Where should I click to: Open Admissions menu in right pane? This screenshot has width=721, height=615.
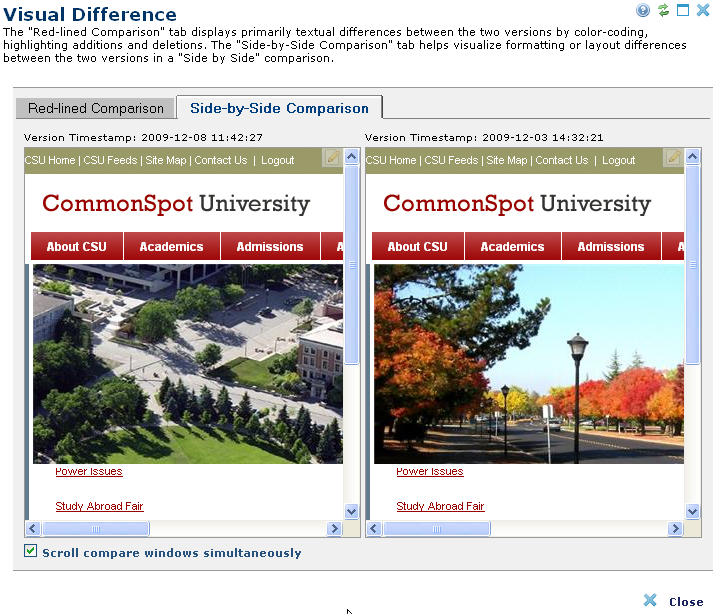point(611,247)
